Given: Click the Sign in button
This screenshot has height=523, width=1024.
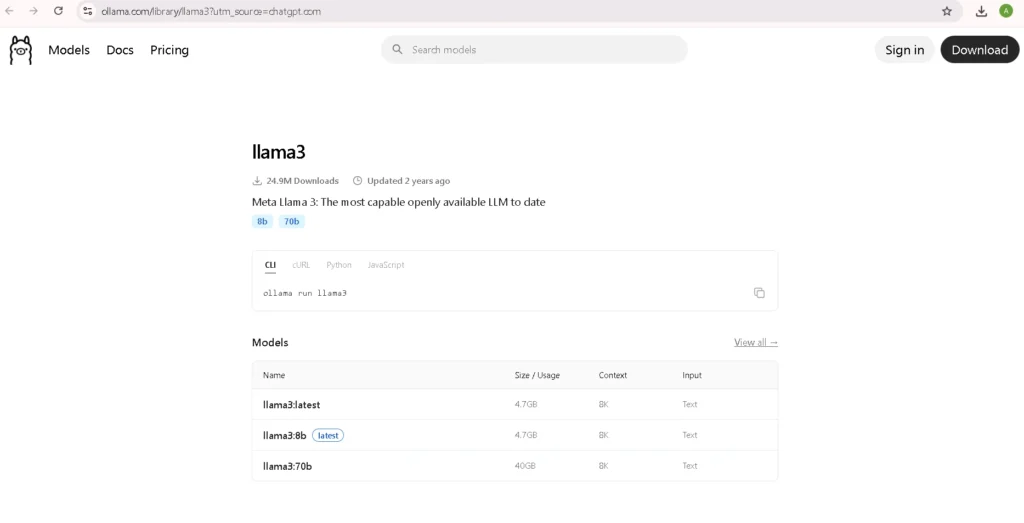Looking at the screenshot, I should pos(904,50).
